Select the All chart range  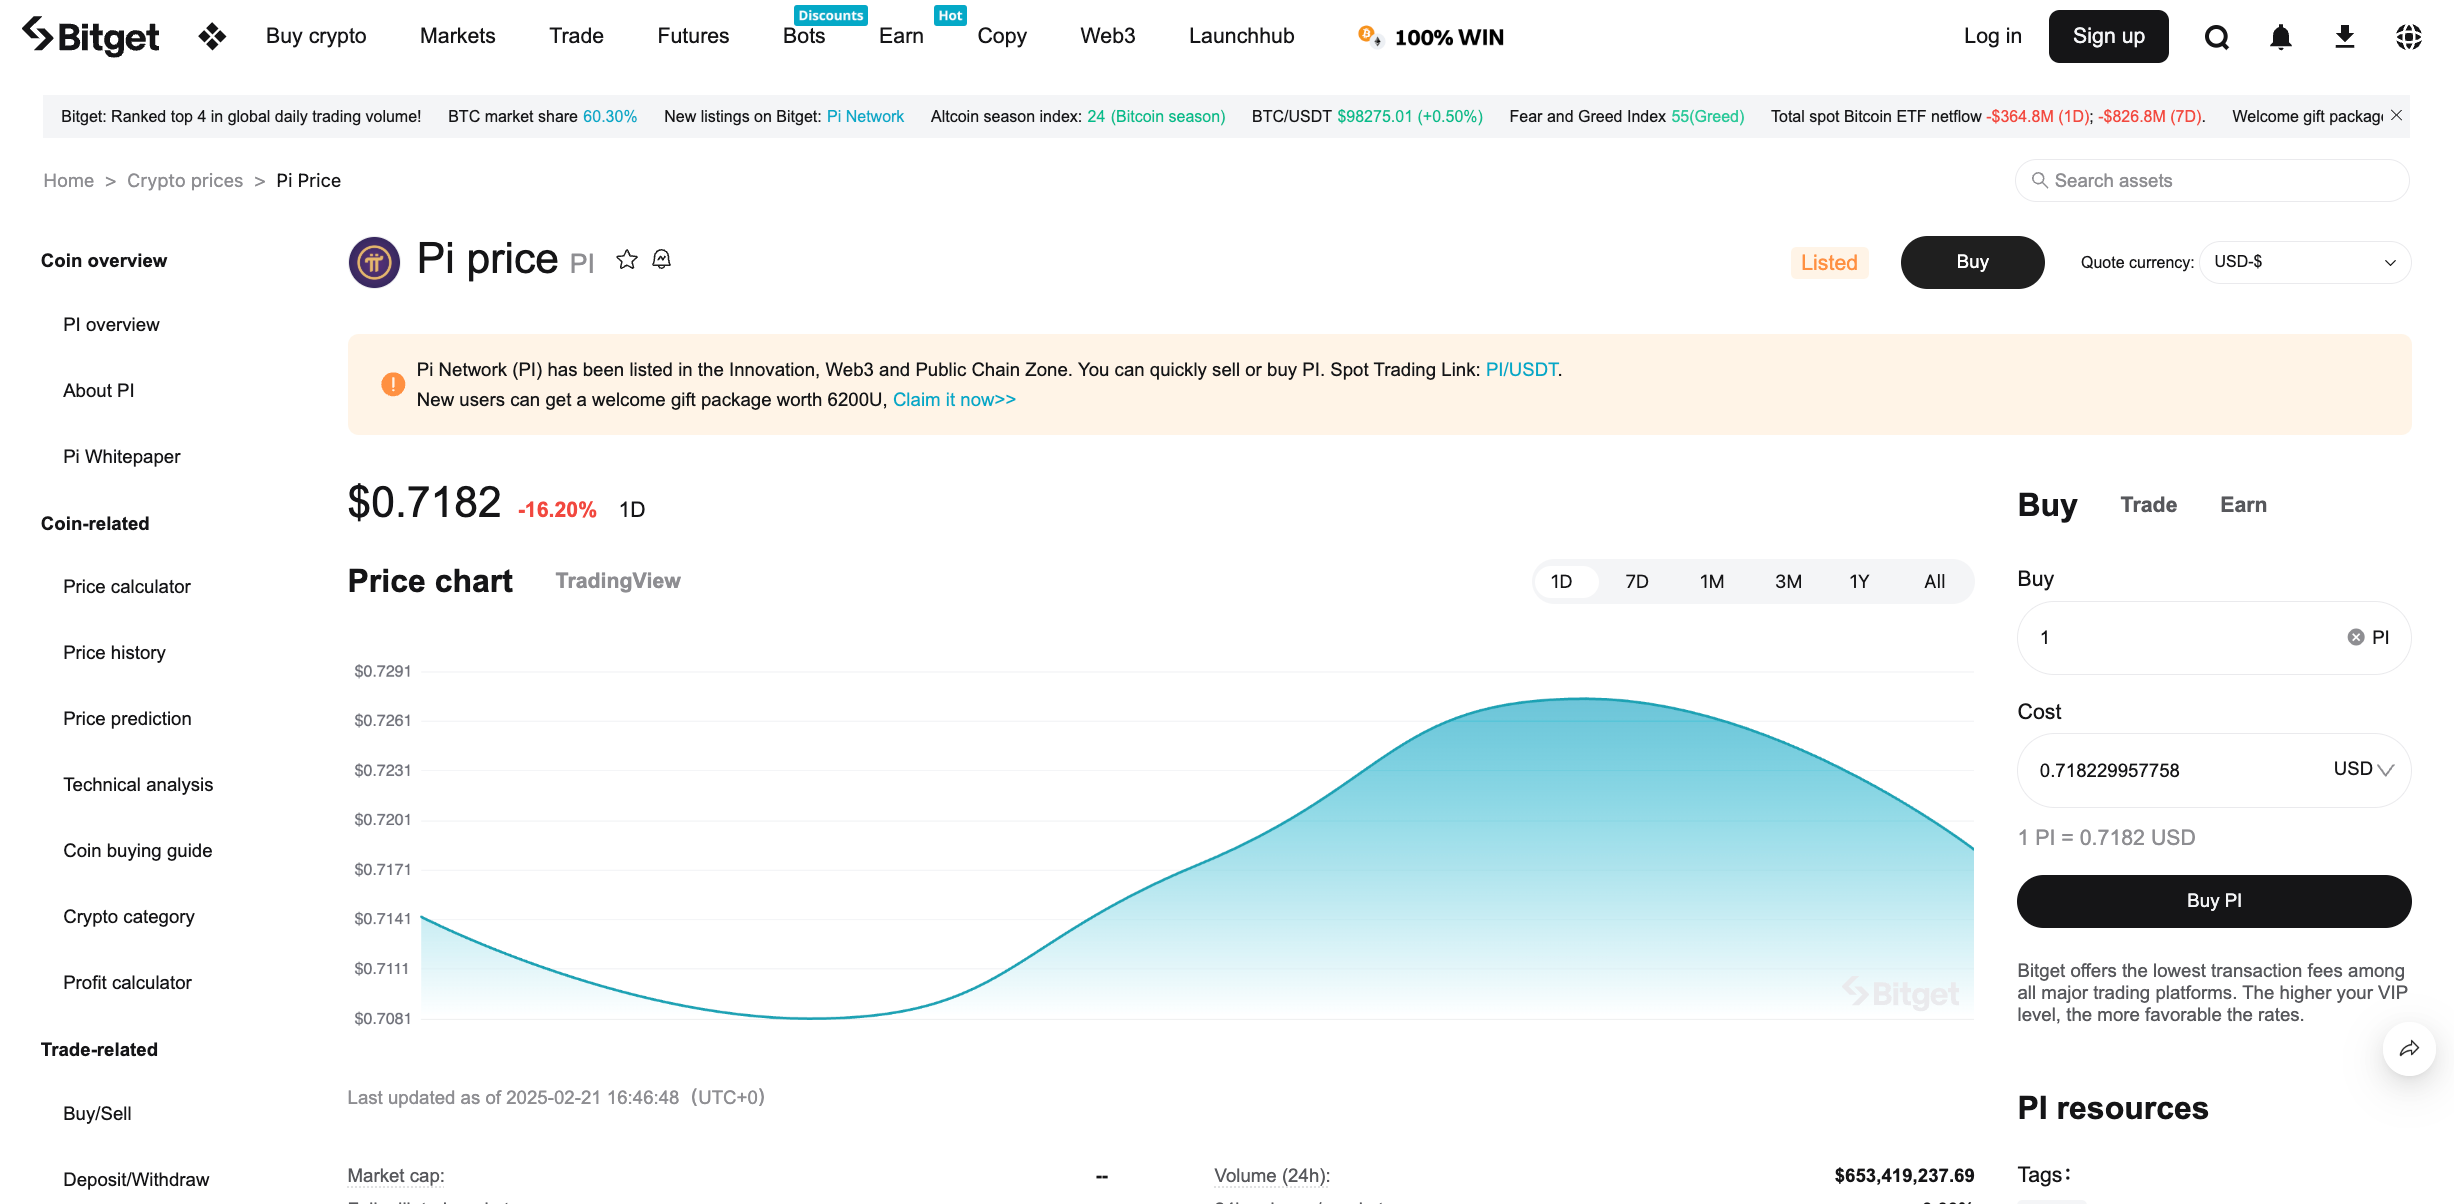1934,582
